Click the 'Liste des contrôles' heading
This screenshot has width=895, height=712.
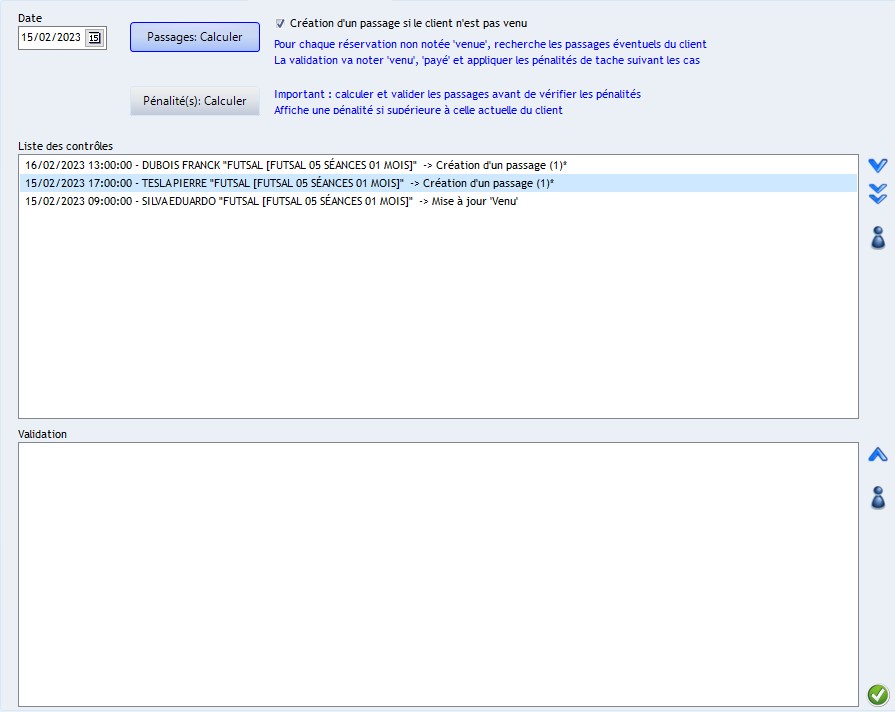pos(65,146)
